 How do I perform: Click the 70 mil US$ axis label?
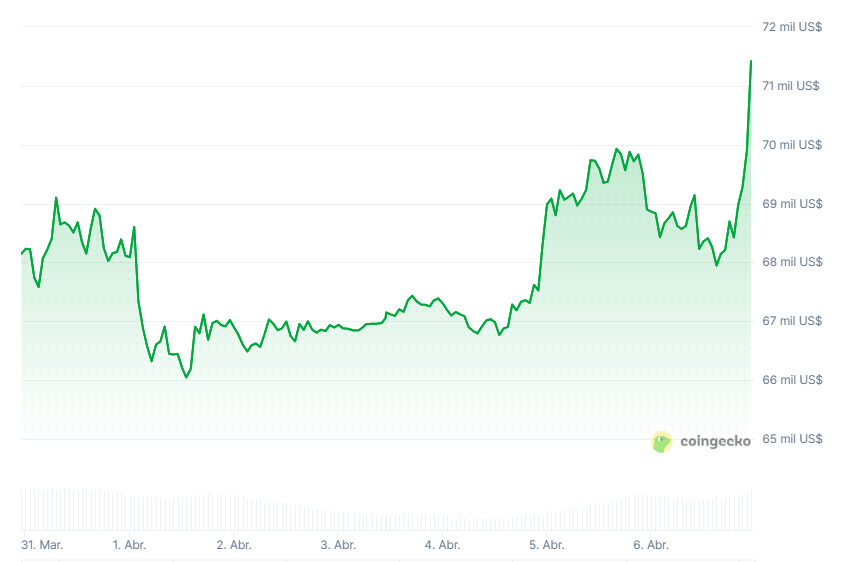point(791,145)
